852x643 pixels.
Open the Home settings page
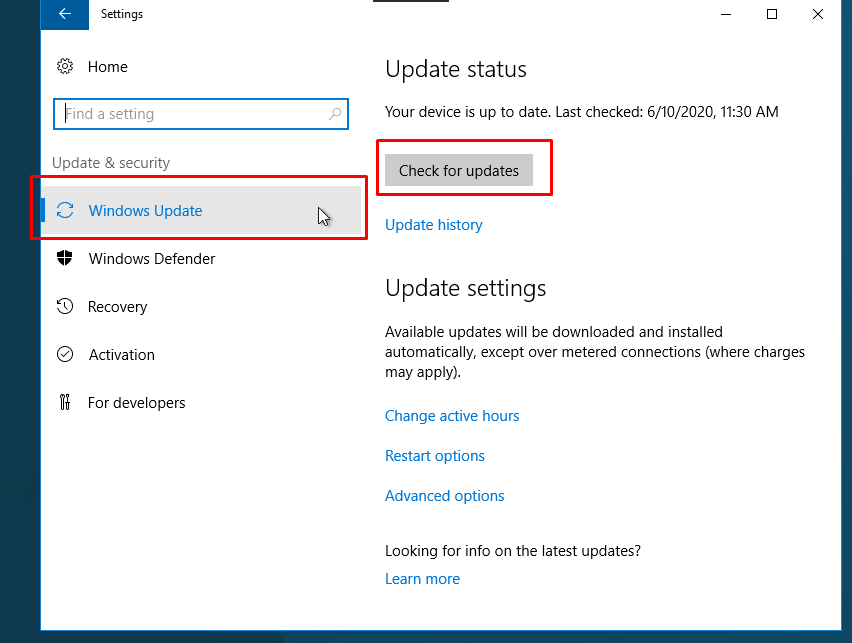pos(108,67)
